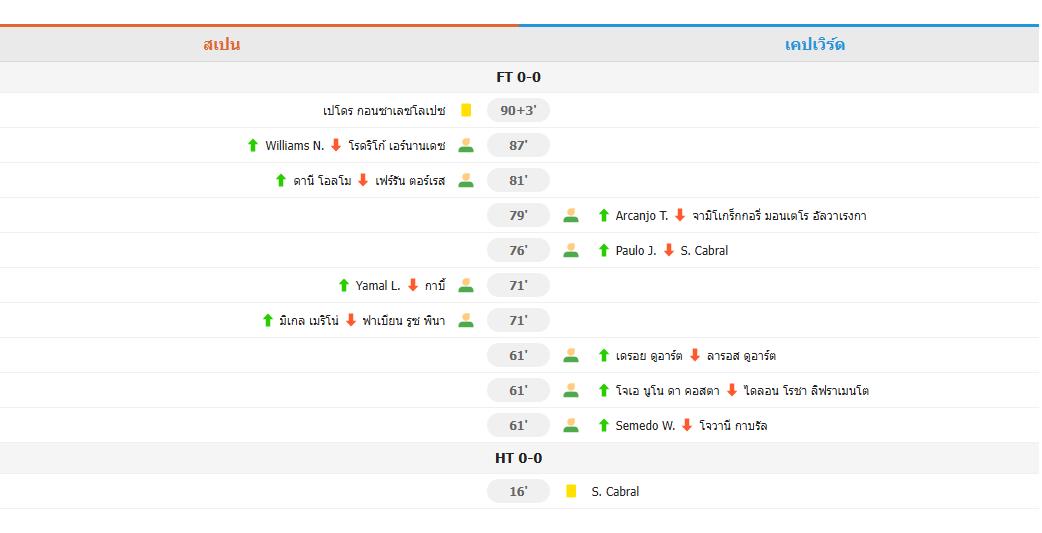The height and width of the screenshot is (533, 1042).
Task: Click the green arrow next to Semedo W.
Action: tap(603, 425)
